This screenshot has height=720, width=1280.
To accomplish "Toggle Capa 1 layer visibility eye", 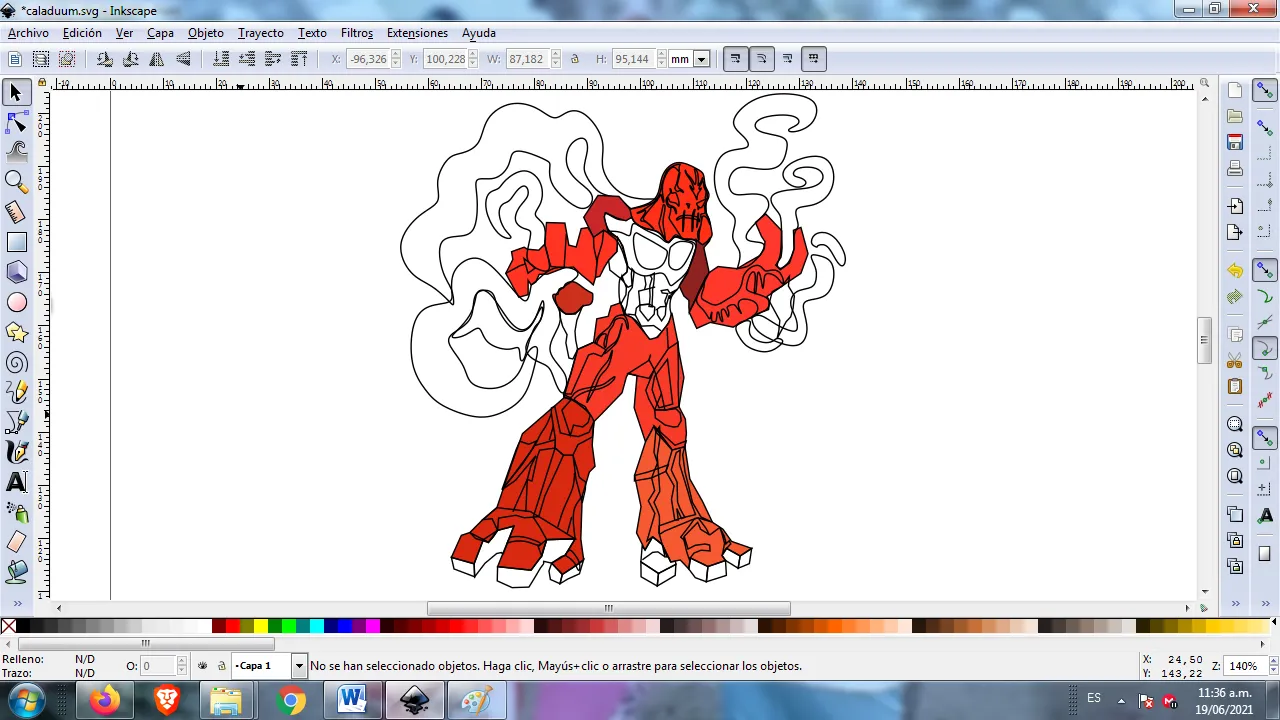I will (x=203, y=666).
